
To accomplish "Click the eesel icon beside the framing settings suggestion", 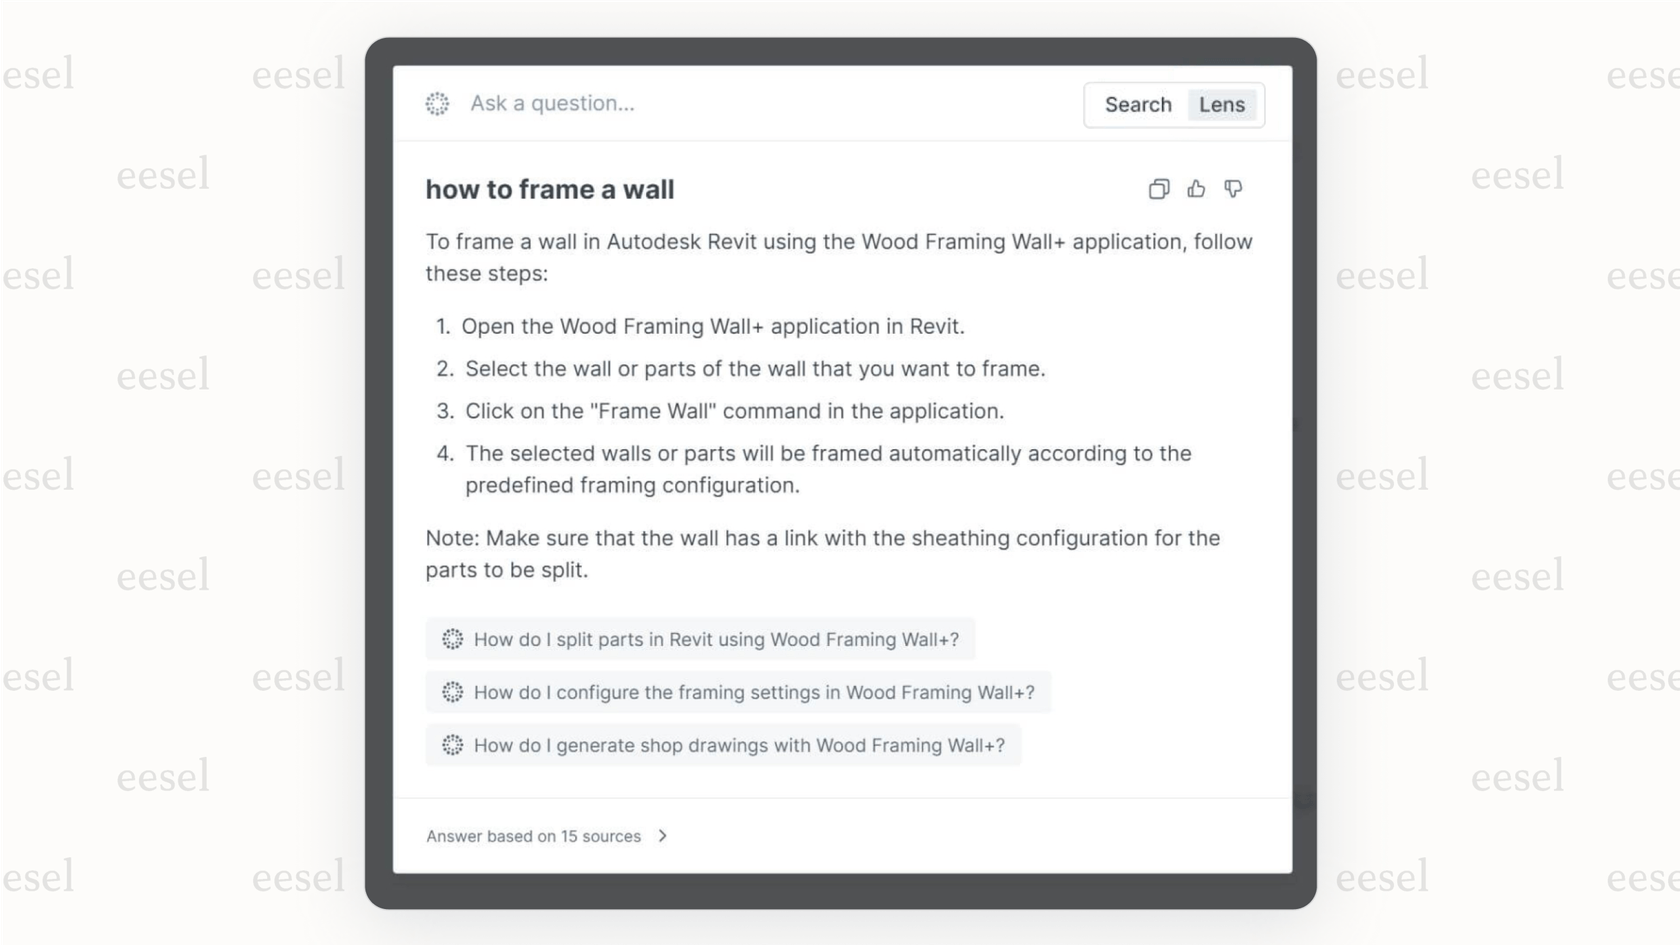I will (453, 692).
